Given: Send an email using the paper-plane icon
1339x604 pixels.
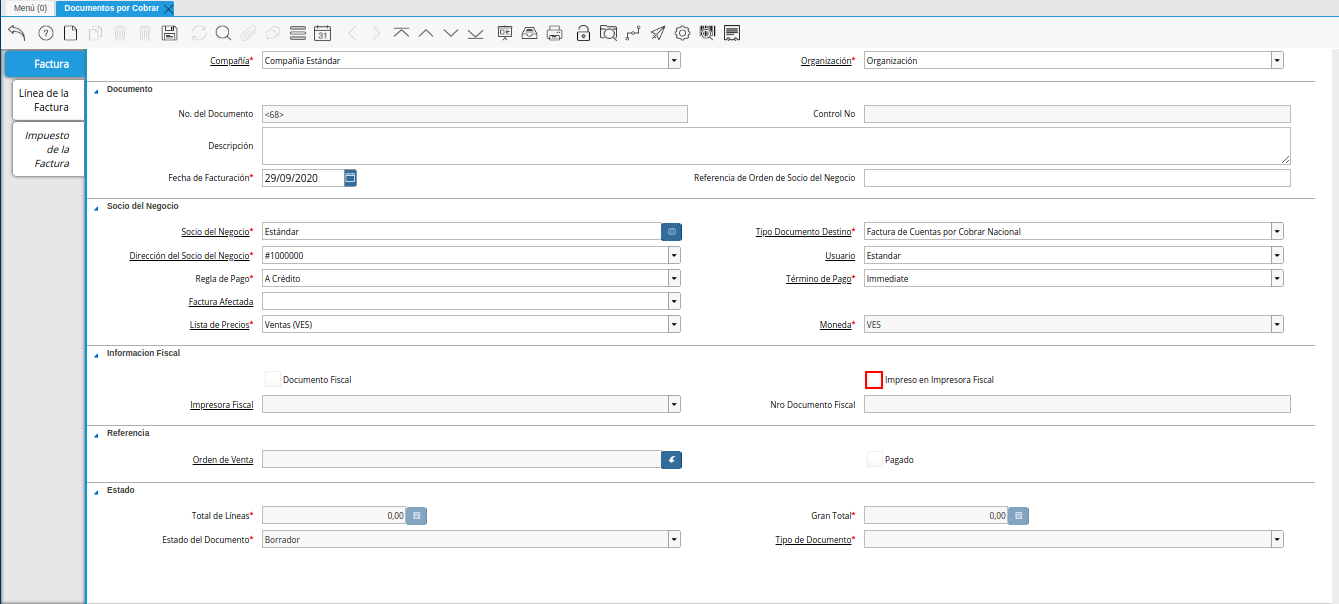Looking at the screenshot, I should click(x=658, y=32).
